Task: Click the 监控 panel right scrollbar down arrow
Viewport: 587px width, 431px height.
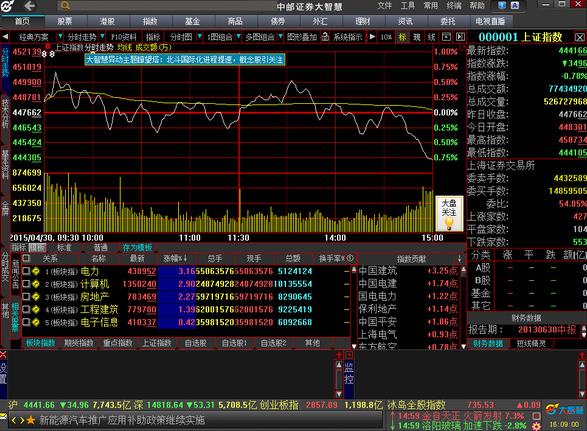Action: click(x=583, y=394)
